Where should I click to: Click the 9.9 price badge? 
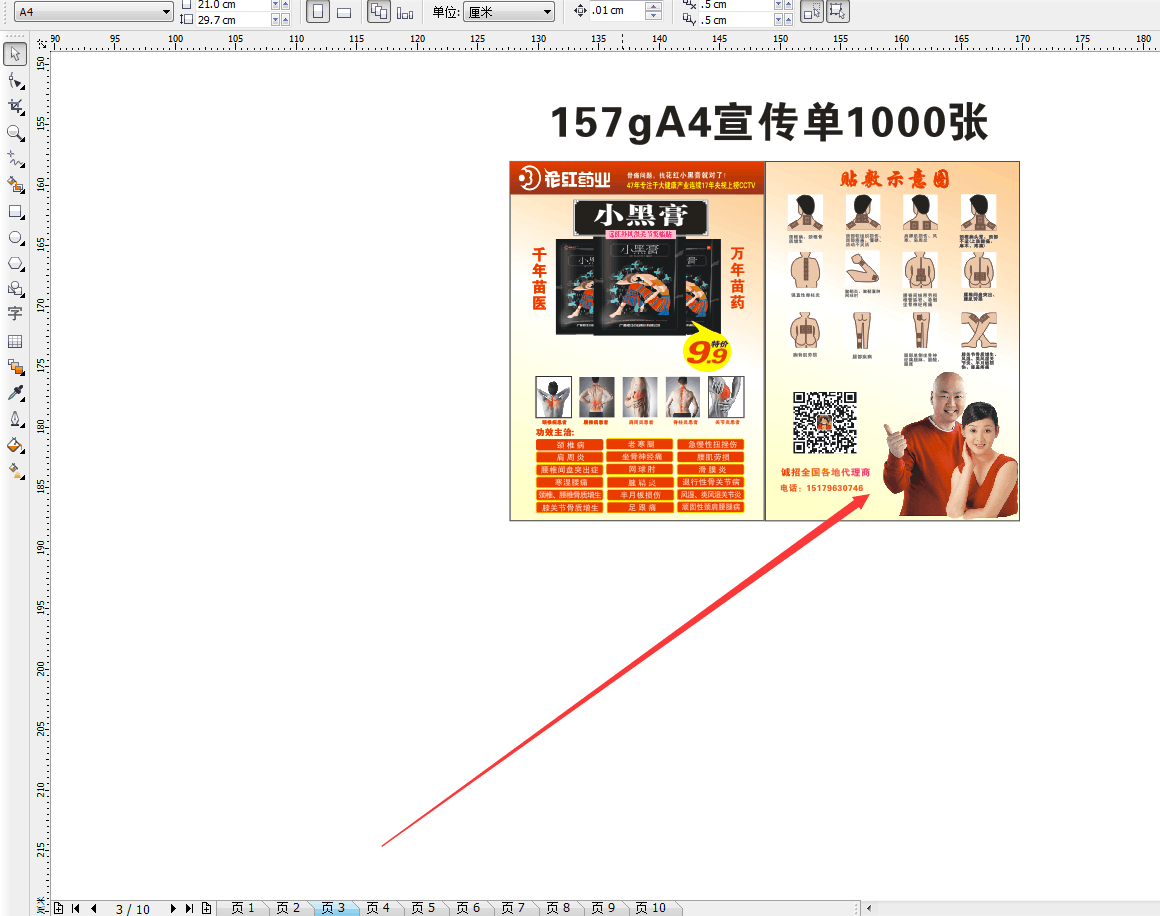pos(707,353)
